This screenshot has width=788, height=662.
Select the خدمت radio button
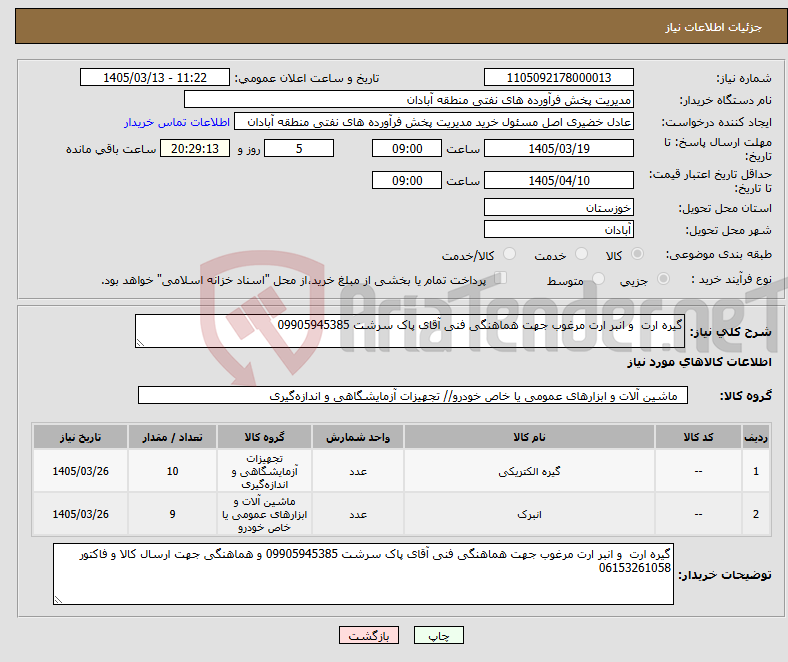(581, 254)
